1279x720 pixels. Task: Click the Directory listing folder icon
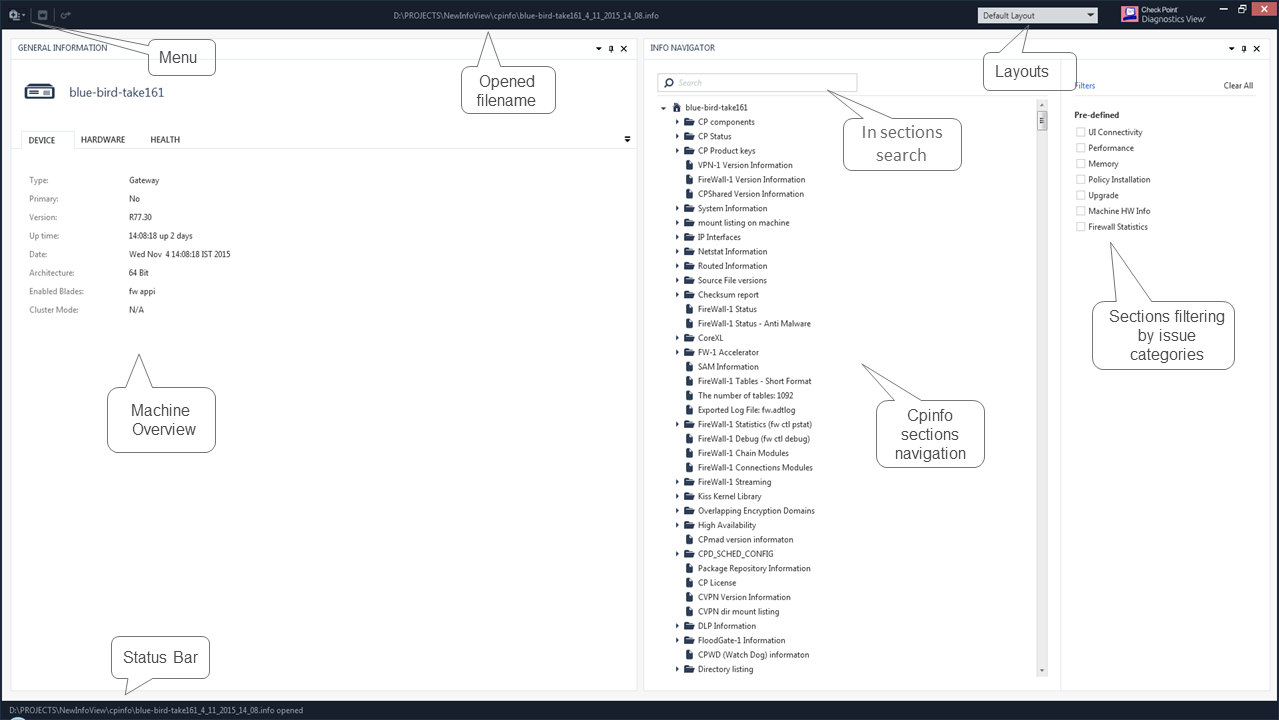[x=690, y=669]
